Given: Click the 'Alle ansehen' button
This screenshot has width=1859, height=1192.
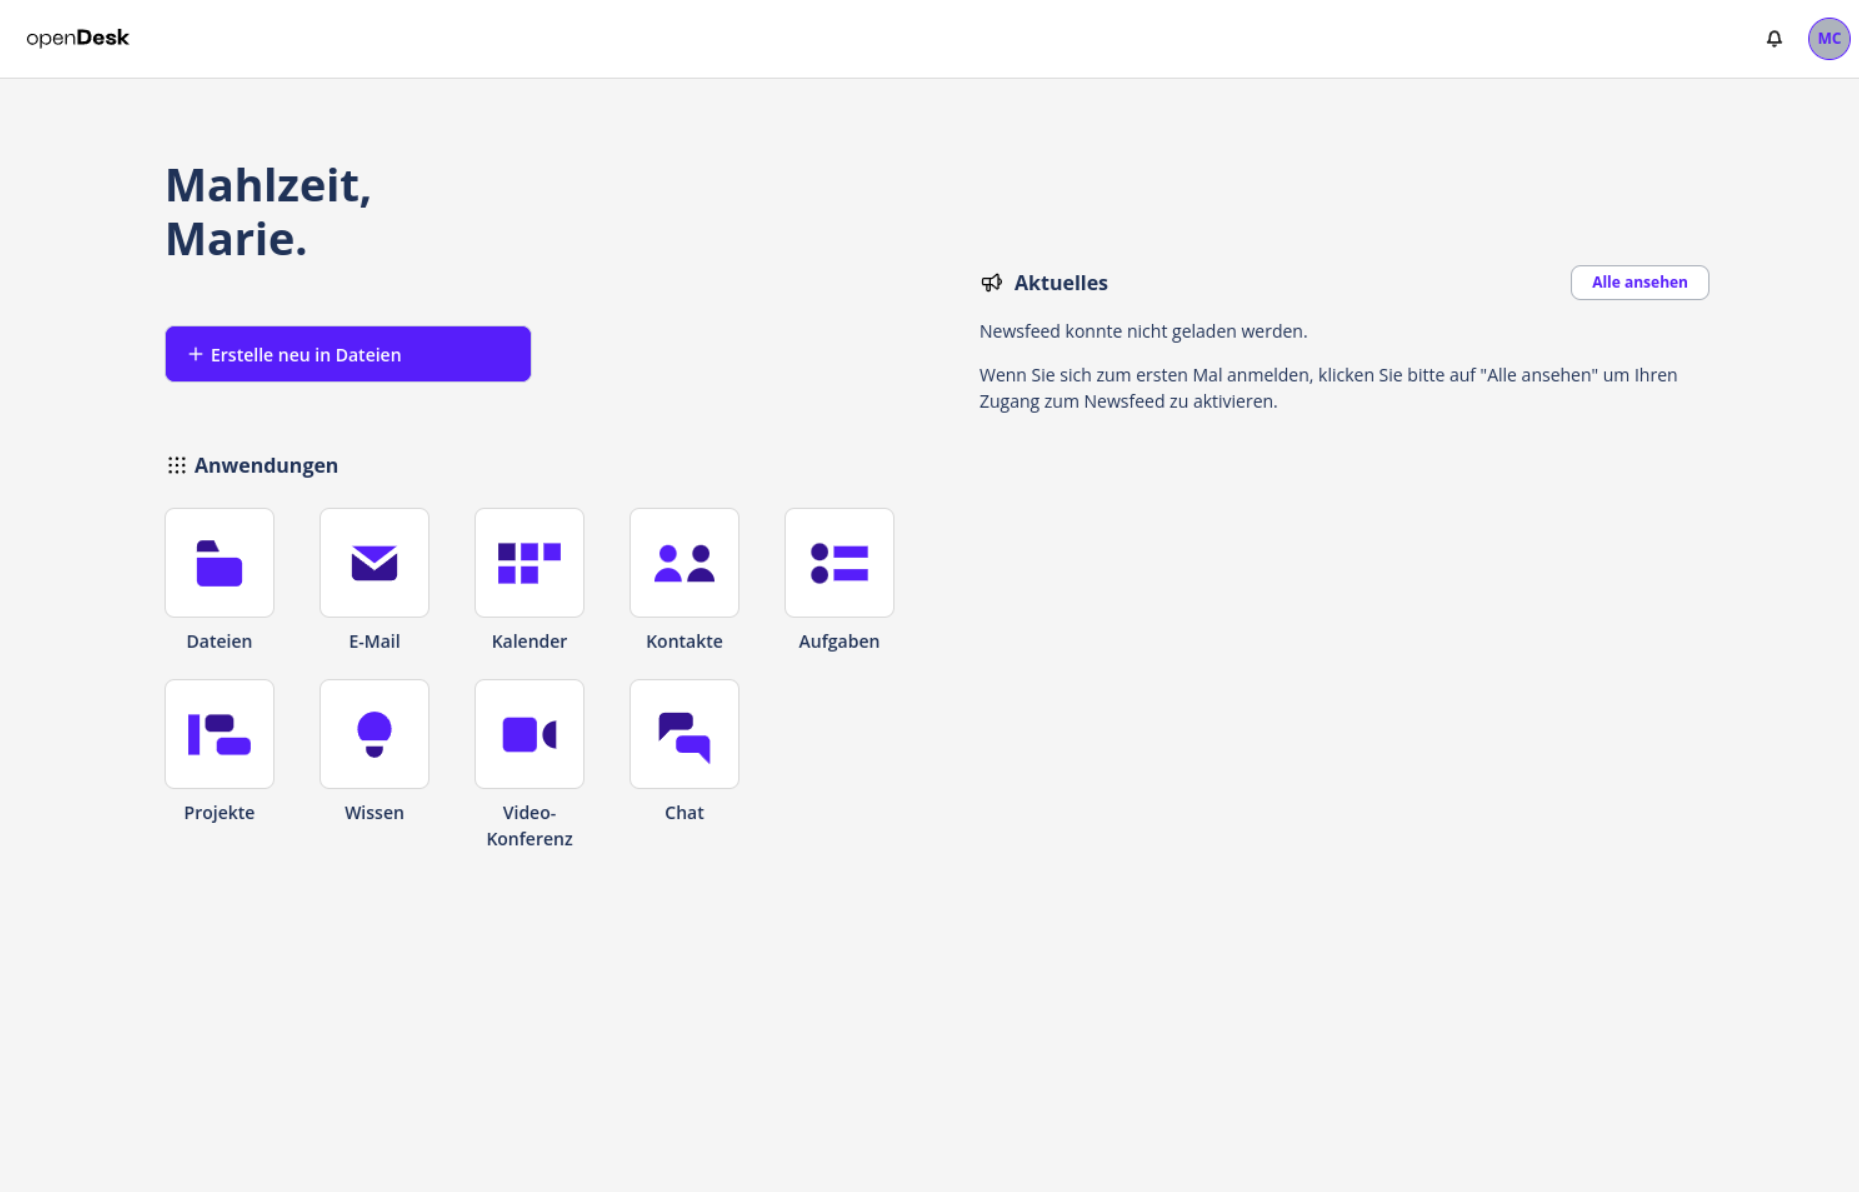Looking at the screenshot, I should 1640,282.
